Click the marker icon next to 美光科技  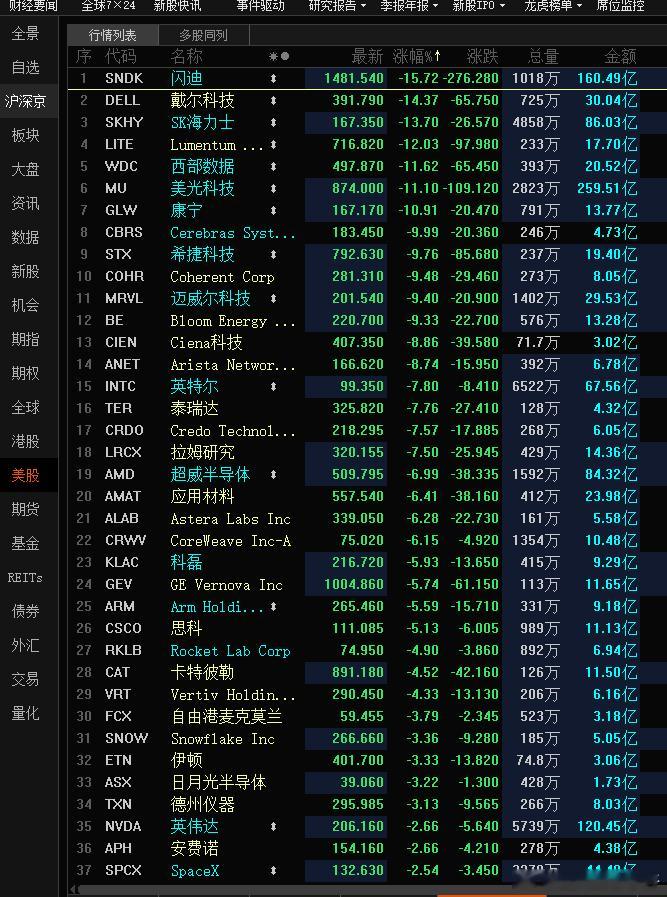(x=273, y=188)
